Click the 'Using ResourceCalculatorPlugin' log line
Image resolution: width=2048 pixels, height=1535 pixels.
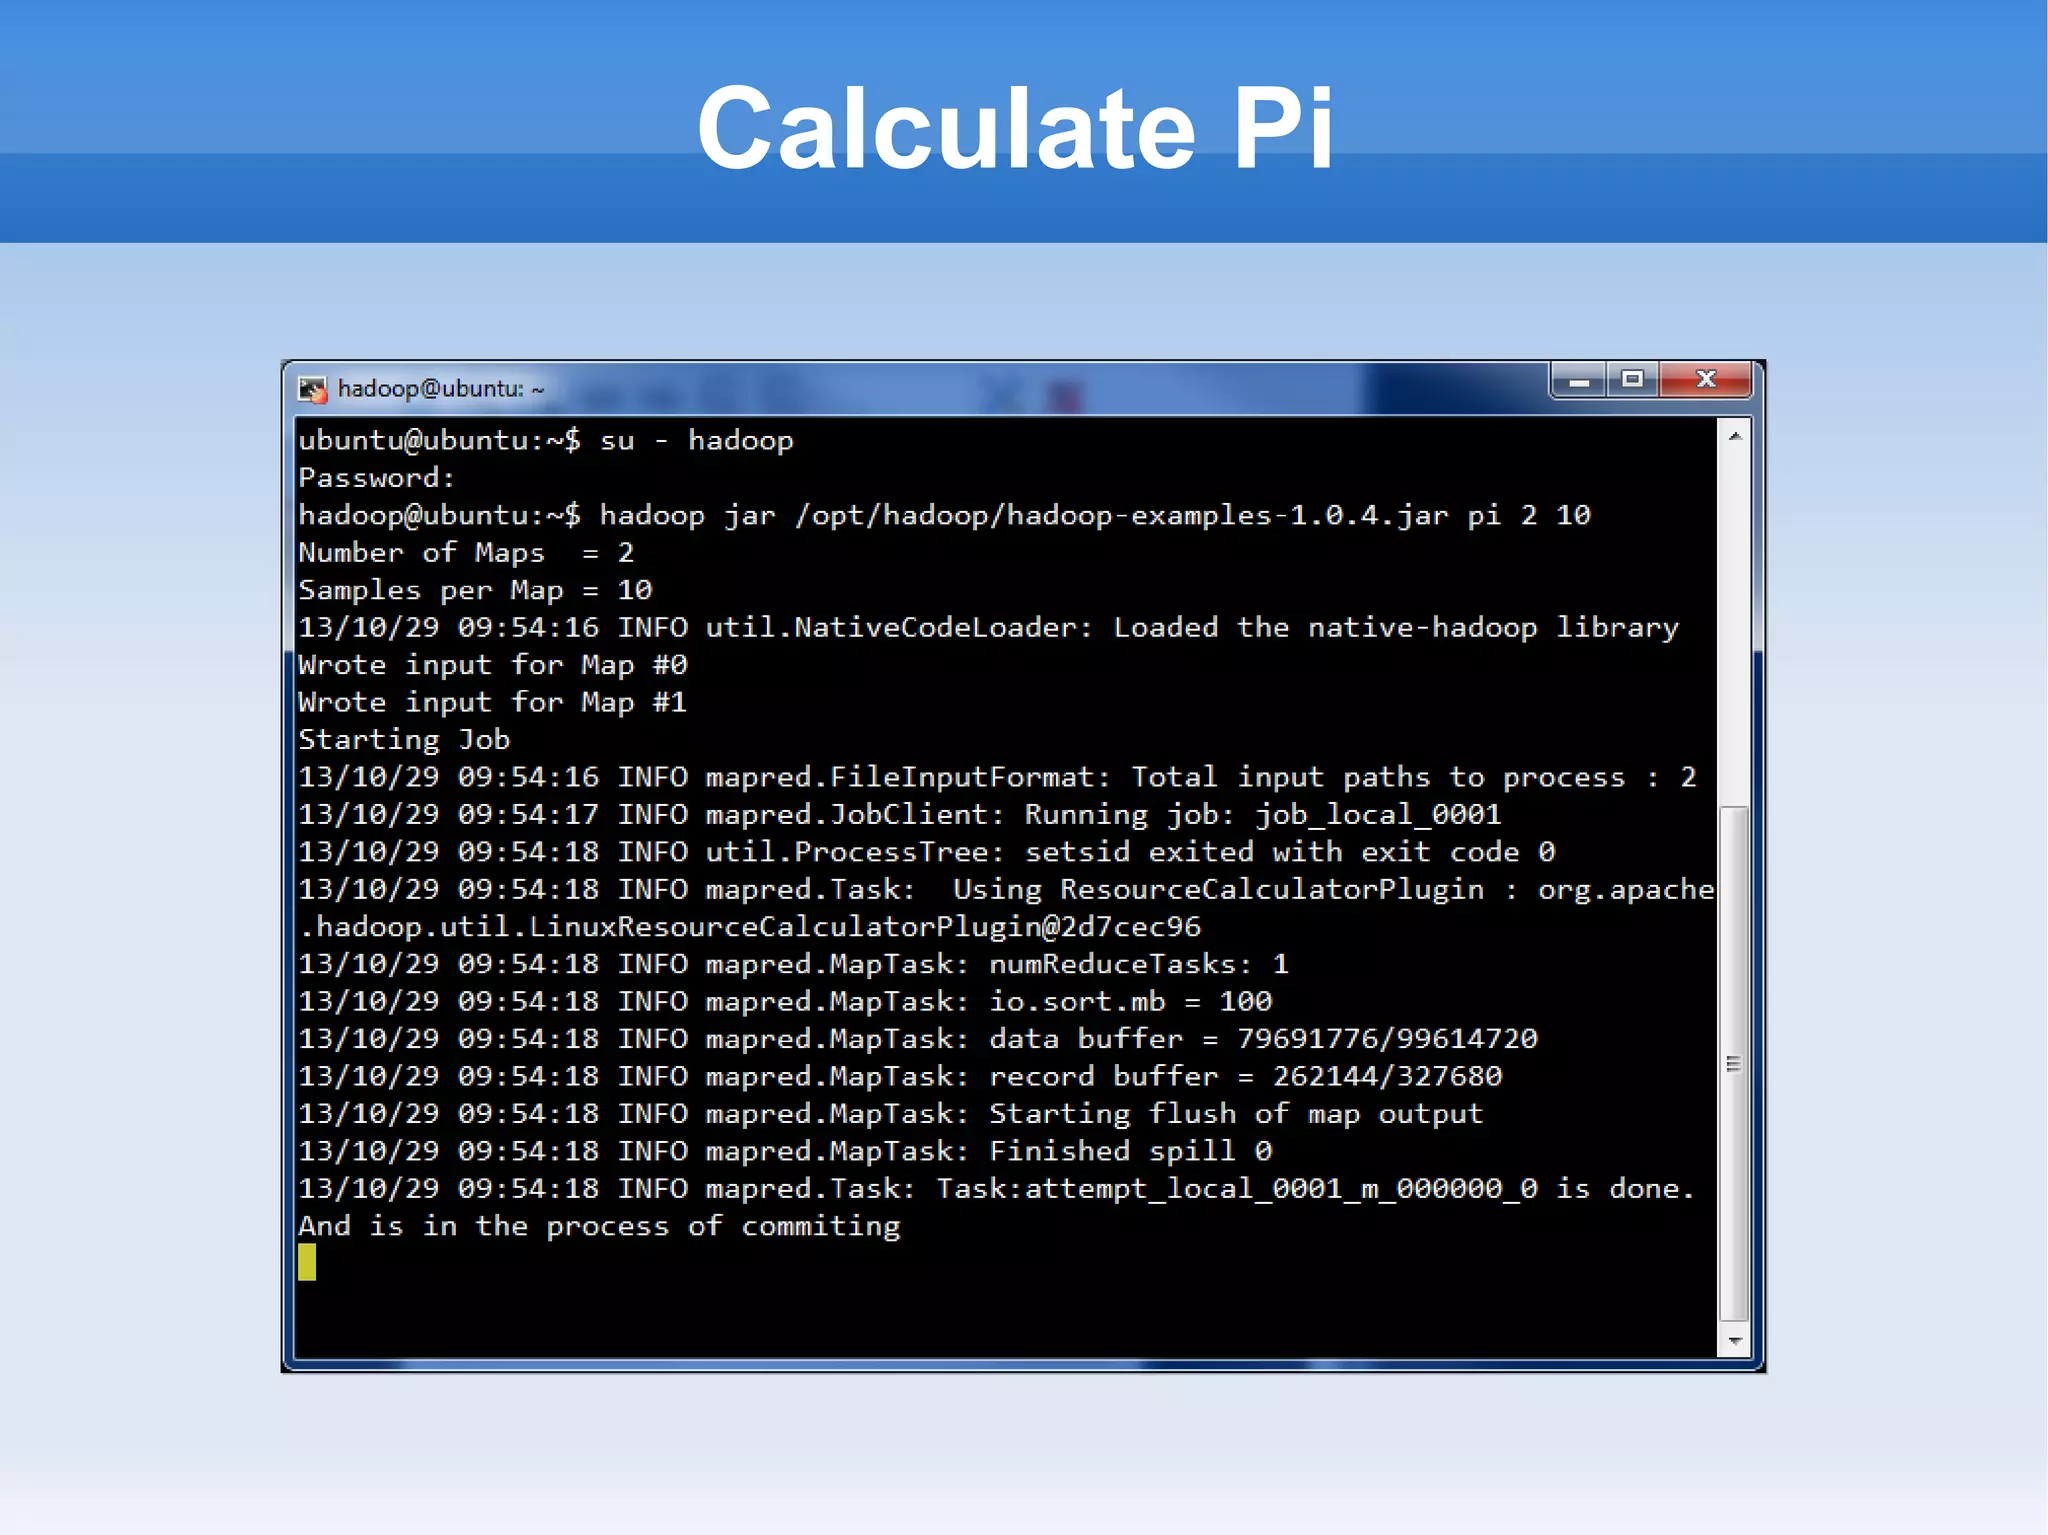tap(1006, 890)
